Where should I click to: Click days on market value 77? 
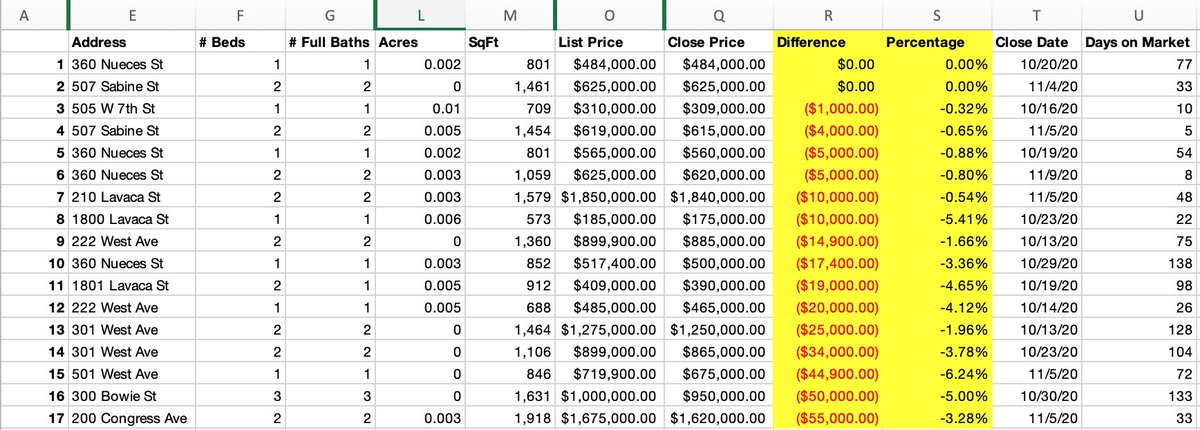pyautogui.click(x=1141, y=64)
